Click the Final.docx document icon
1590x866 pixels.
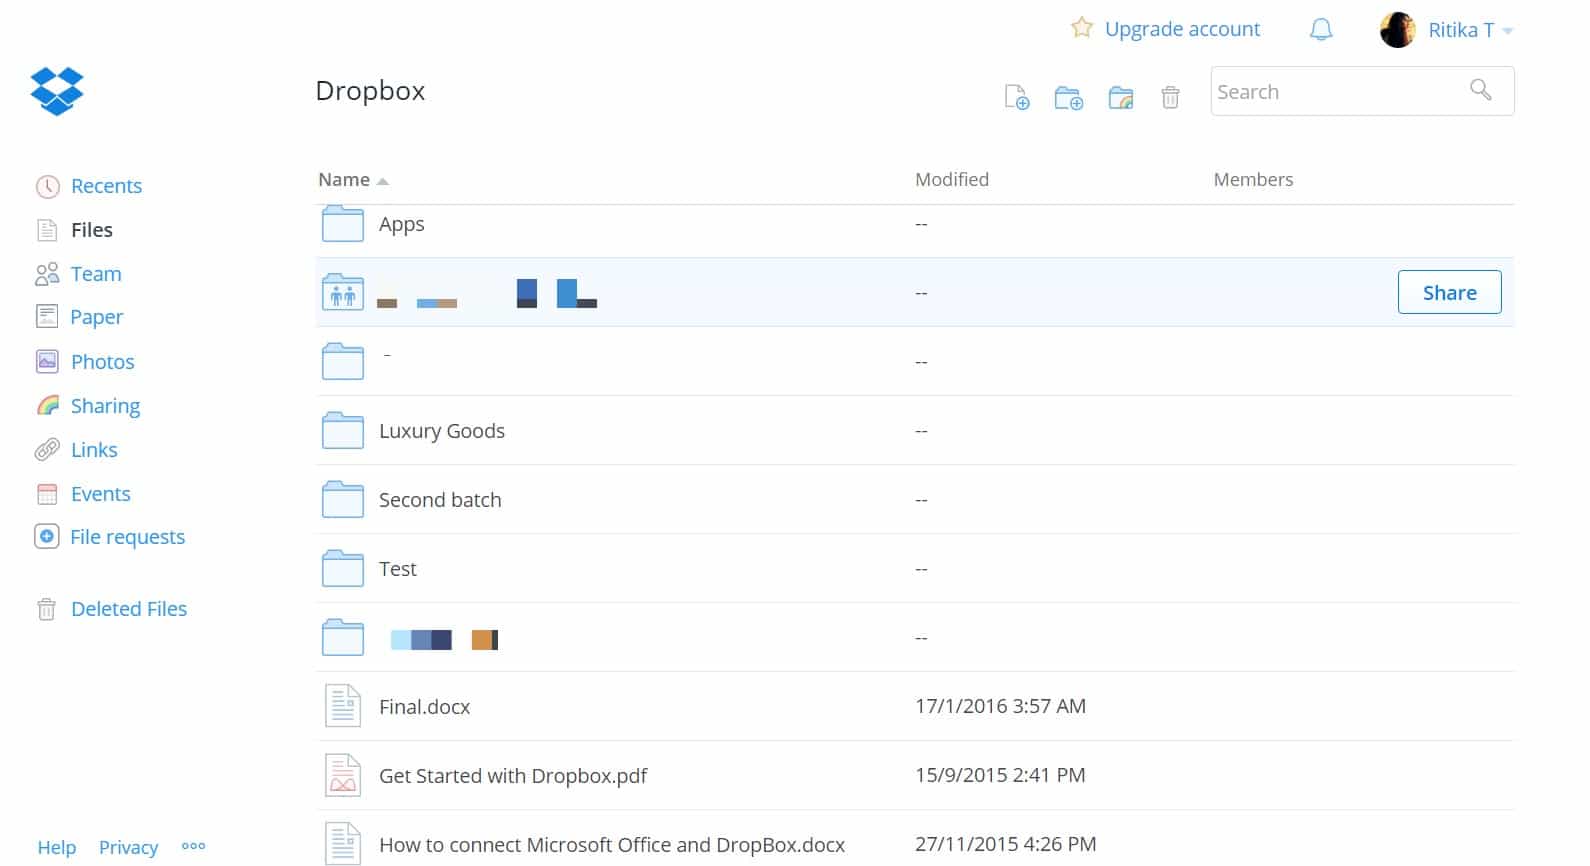[x=342, y=706]
